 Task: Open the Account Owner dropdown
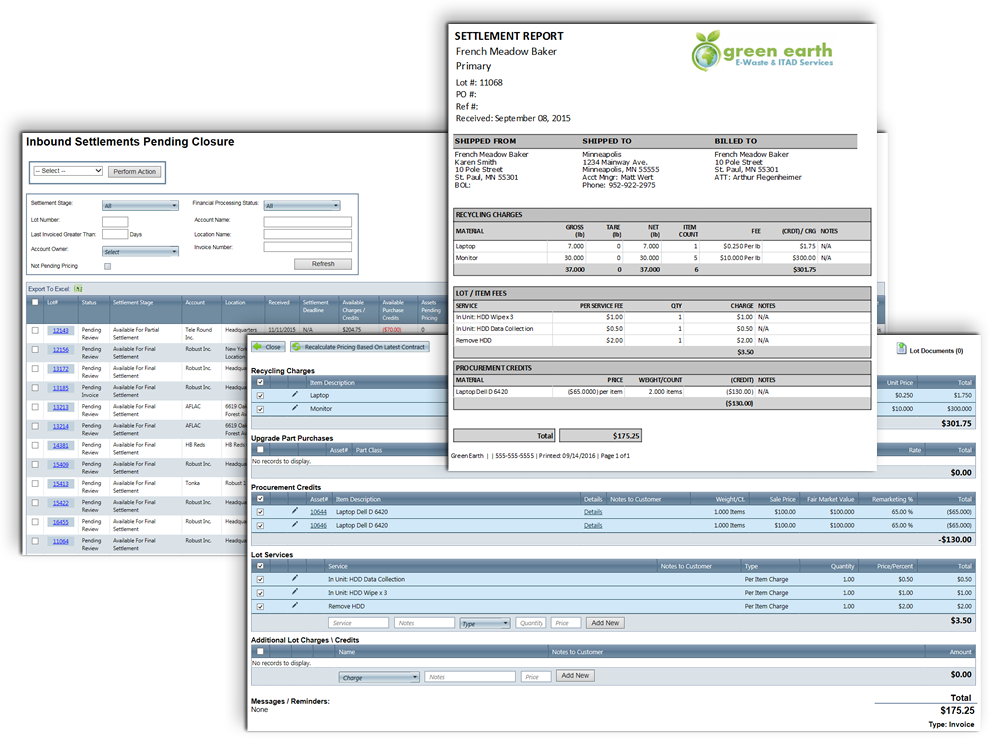[x=140, y=252]
